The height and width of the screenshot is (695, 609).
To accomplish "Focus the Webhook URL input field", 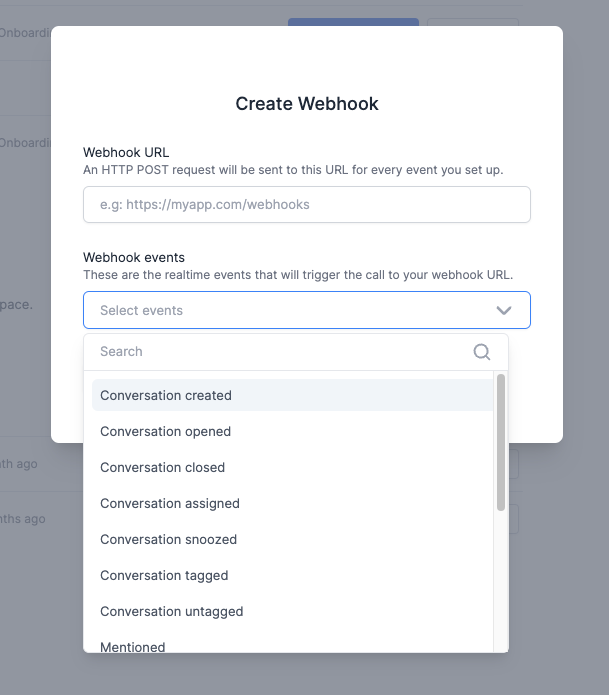I will pos(307,204).
